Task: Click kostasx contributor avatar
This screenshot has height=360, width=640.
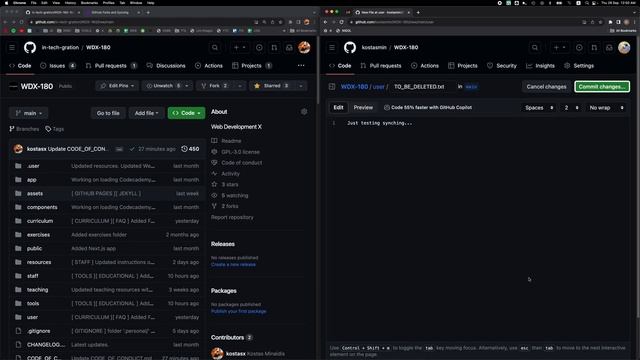Action: (x=218, y=353)
